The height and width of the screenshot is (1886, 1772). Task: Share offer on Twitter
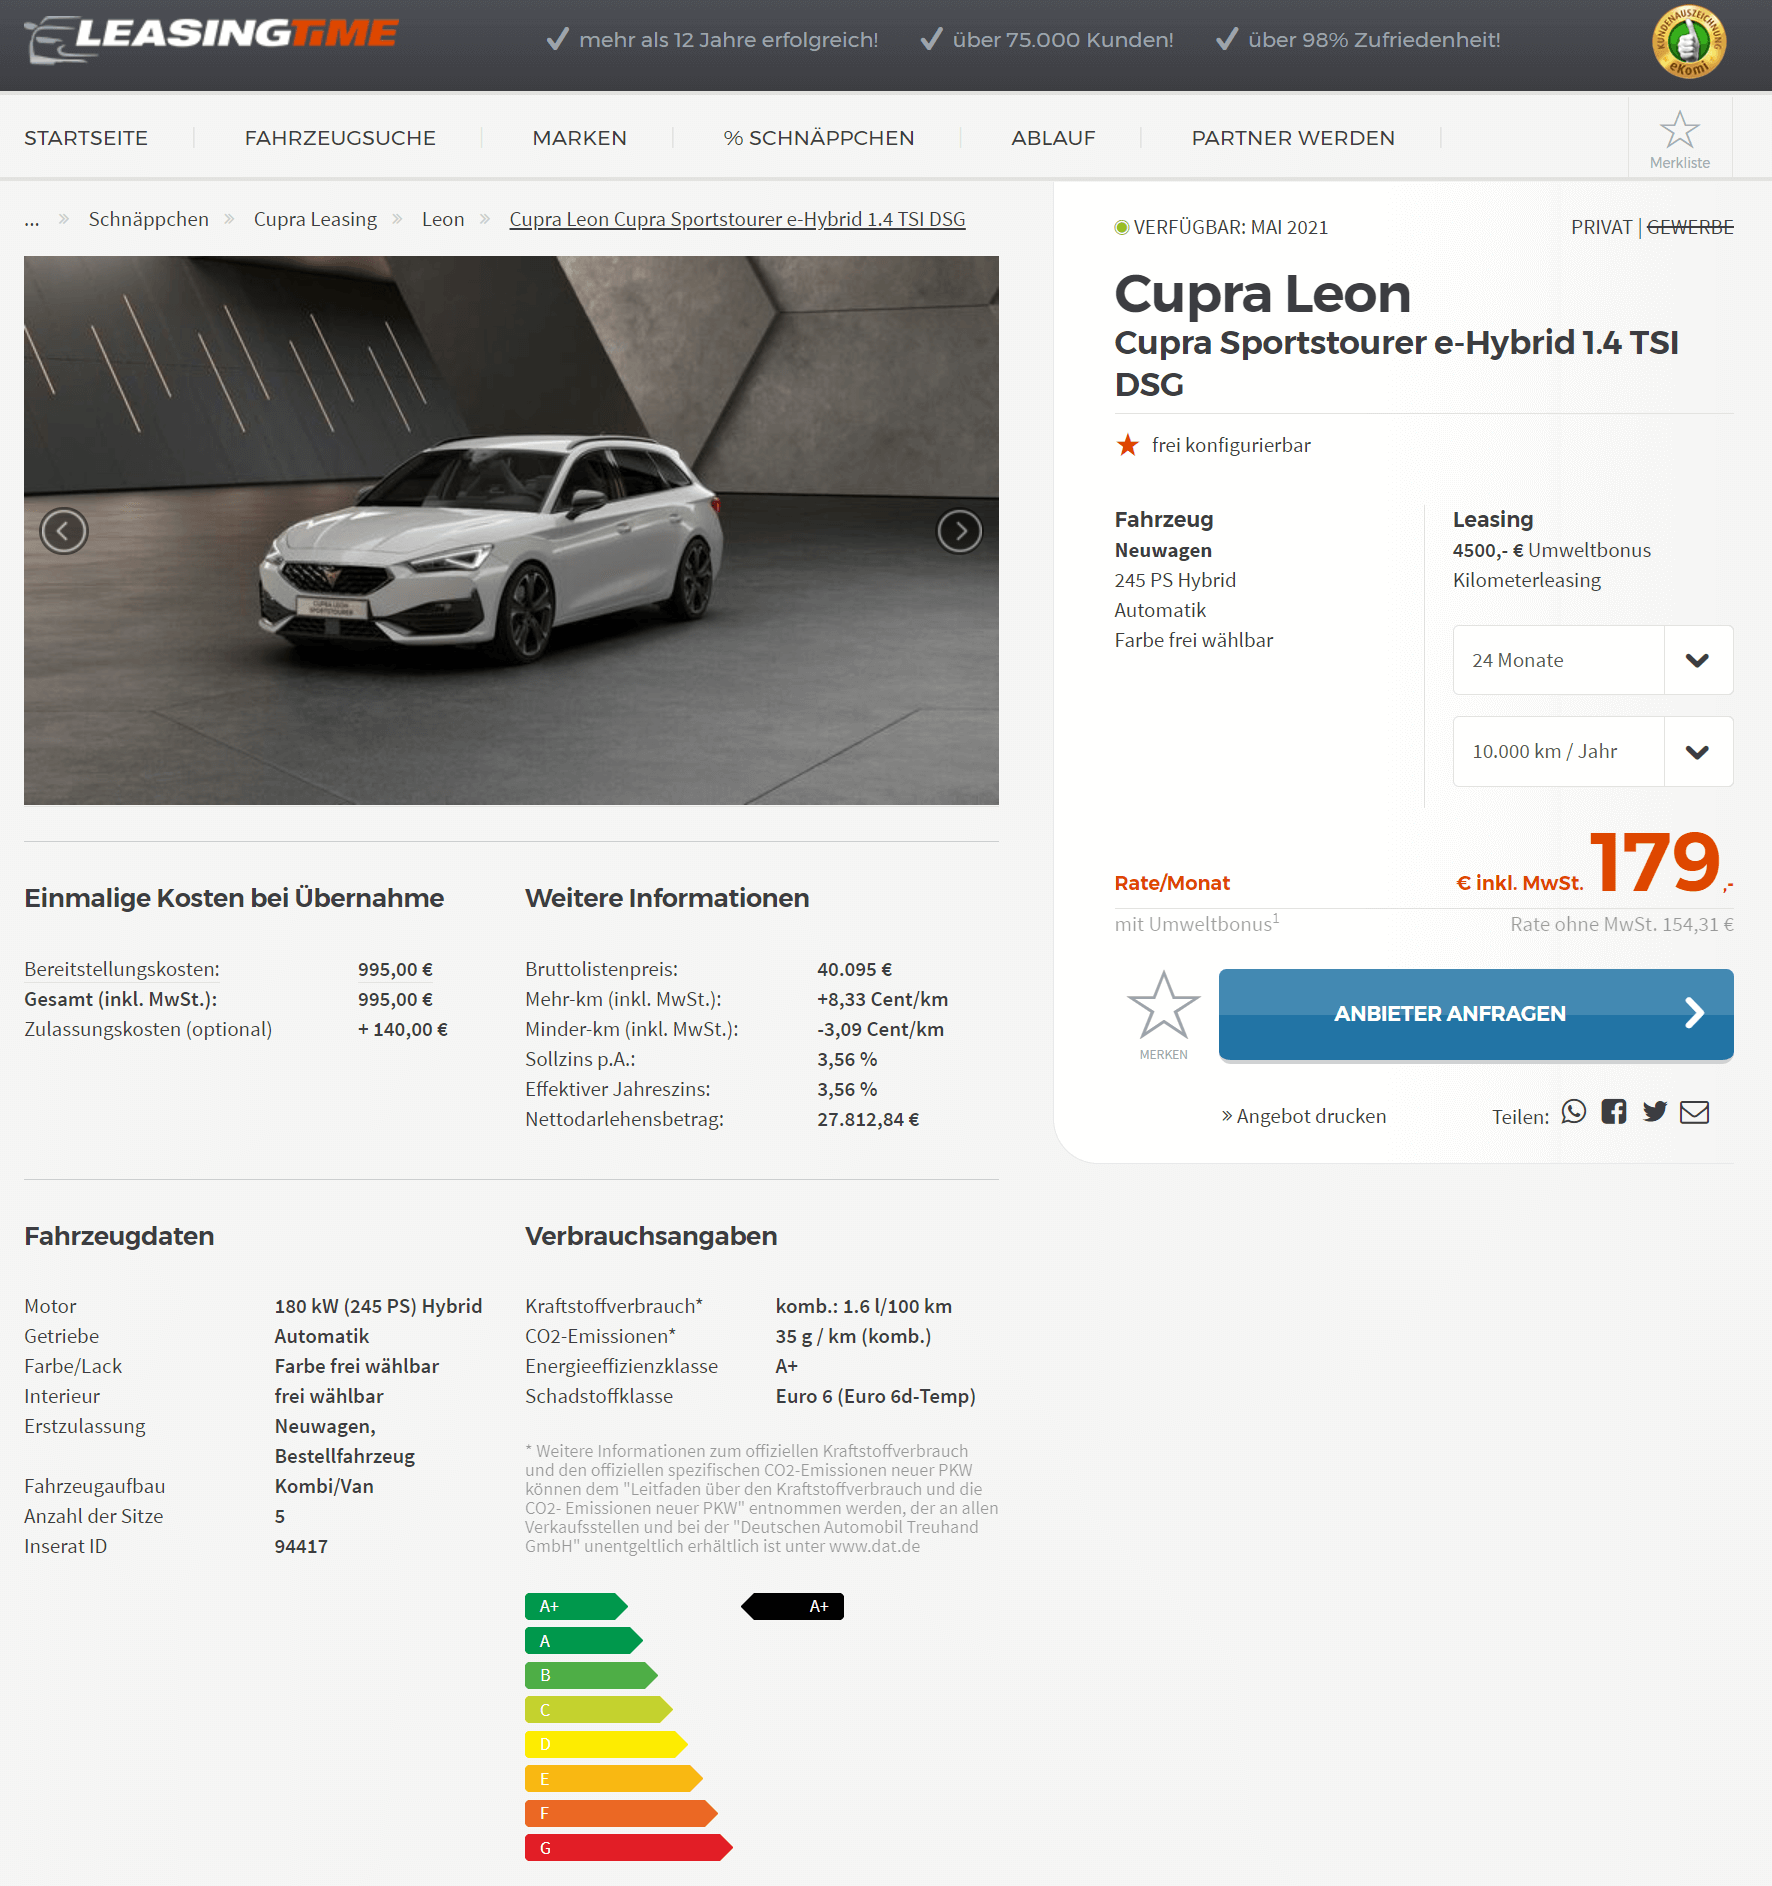click(x=1654, y=1112)
